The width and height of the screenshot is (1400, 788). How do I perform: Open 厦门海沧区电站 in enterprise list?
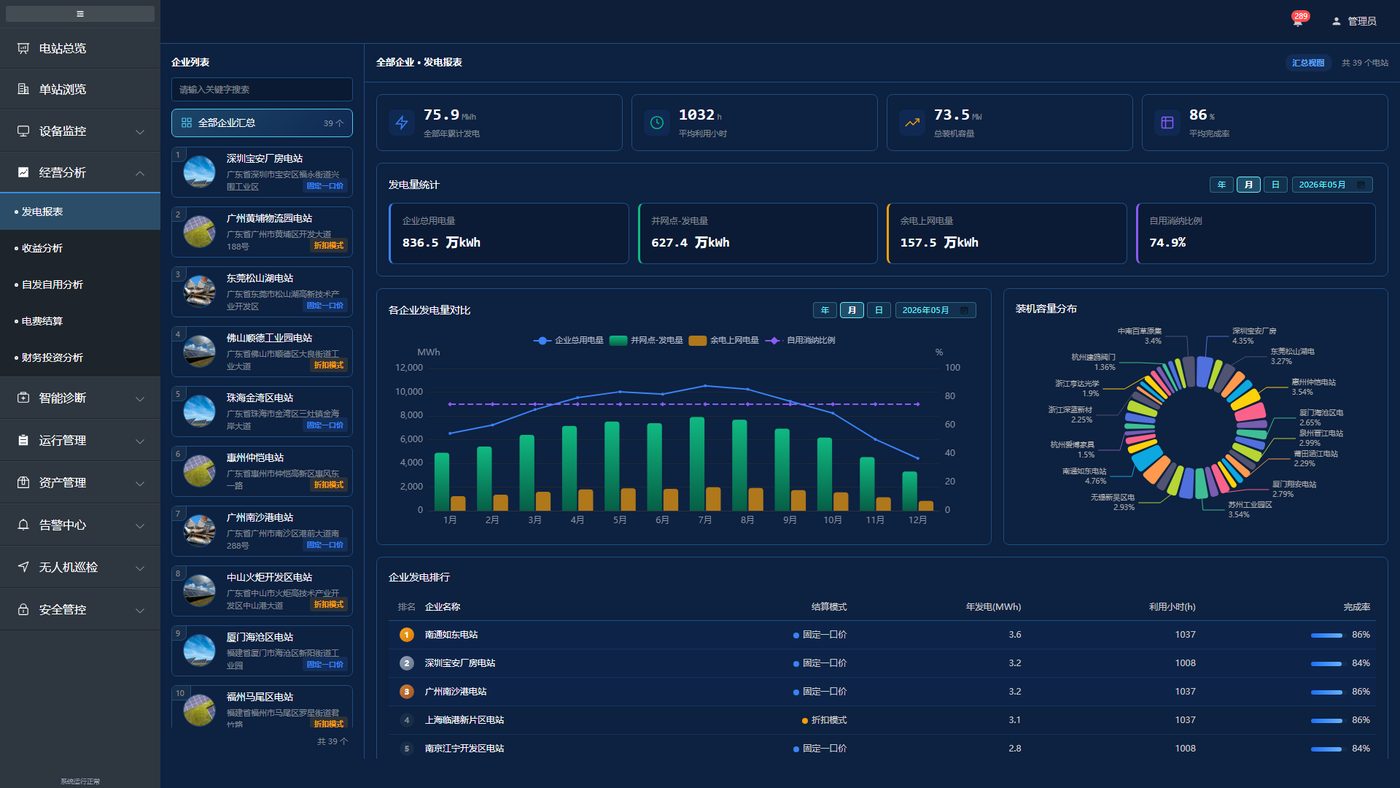(262, 651)
